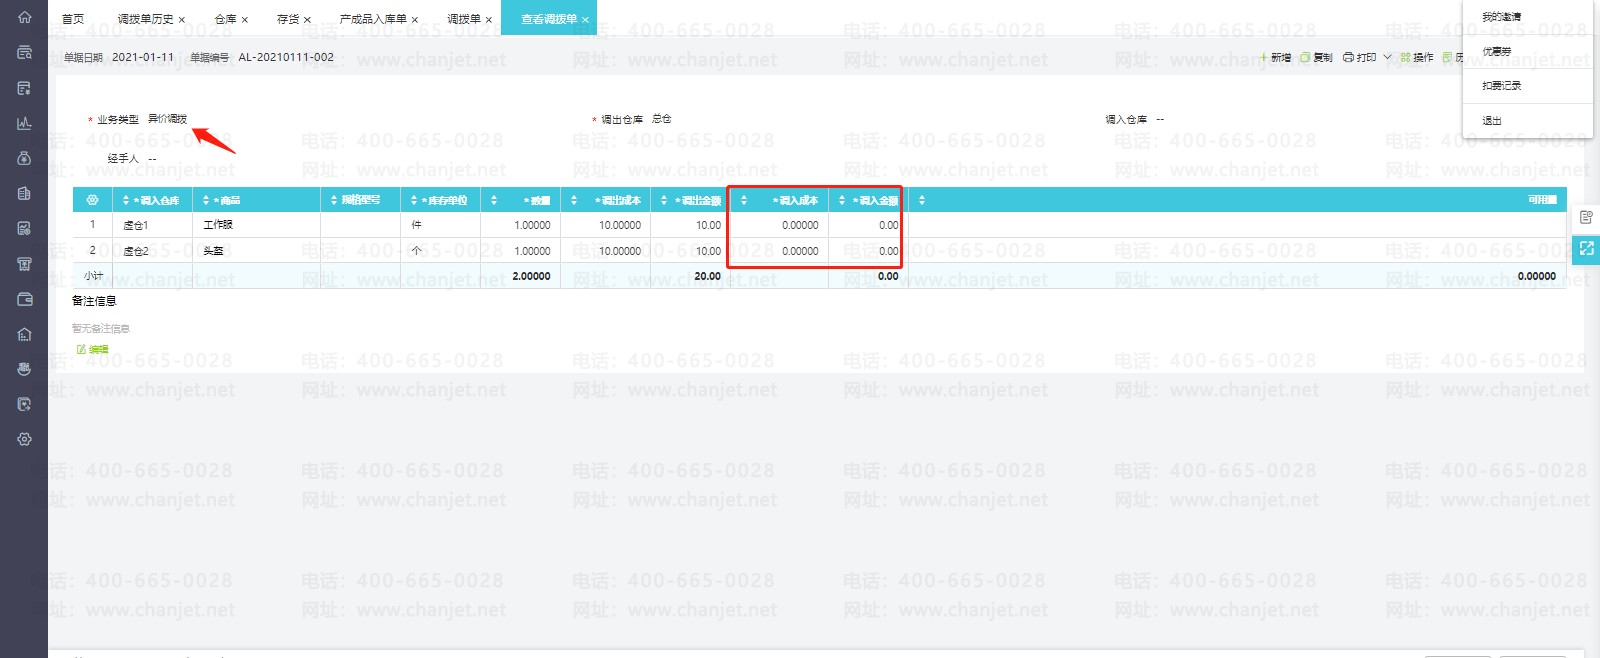
Task: Open the document list icon in the sidebar
Action: point(24,88)
